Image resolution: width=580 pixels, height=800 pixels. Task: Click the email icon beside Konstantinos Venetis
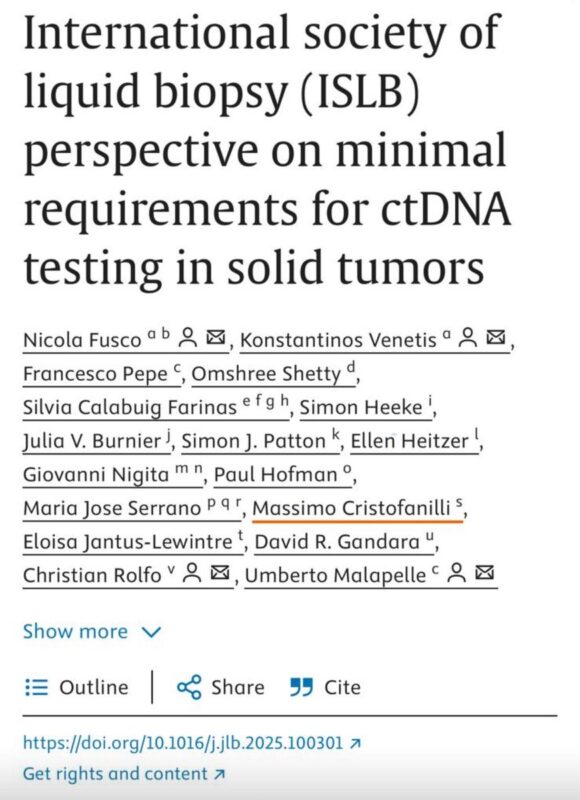(x=495, y=338)
